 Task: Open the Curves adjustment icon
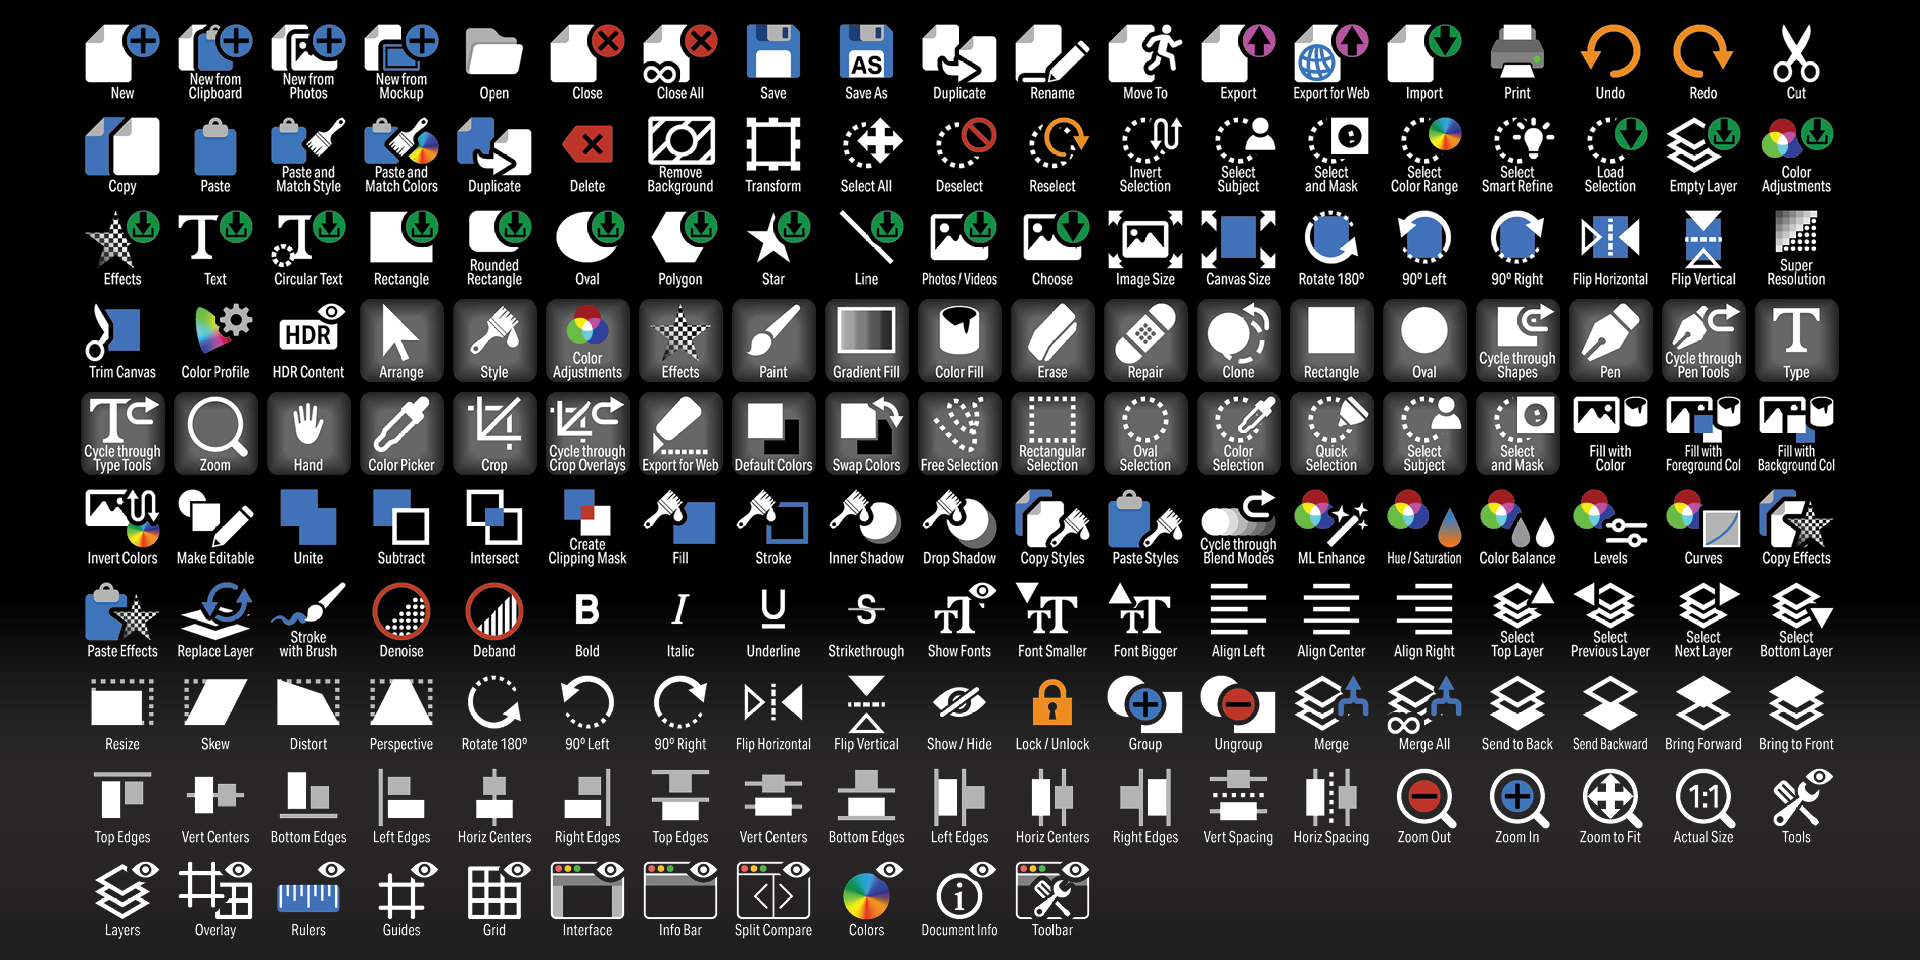[1703, 518]
